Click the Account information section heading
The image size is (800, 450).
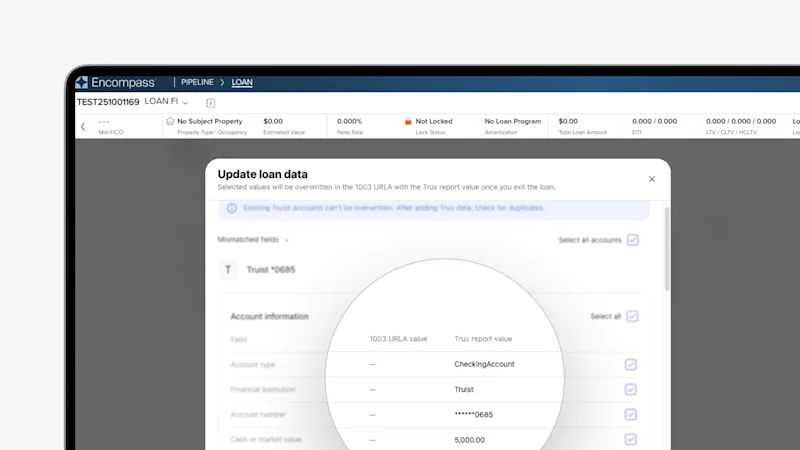[269, 316]
